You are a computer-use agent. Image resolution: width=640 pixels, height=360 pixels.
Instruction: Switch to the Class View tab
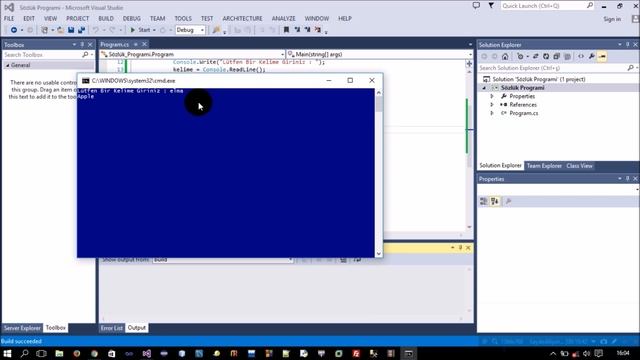coord(579,166)
